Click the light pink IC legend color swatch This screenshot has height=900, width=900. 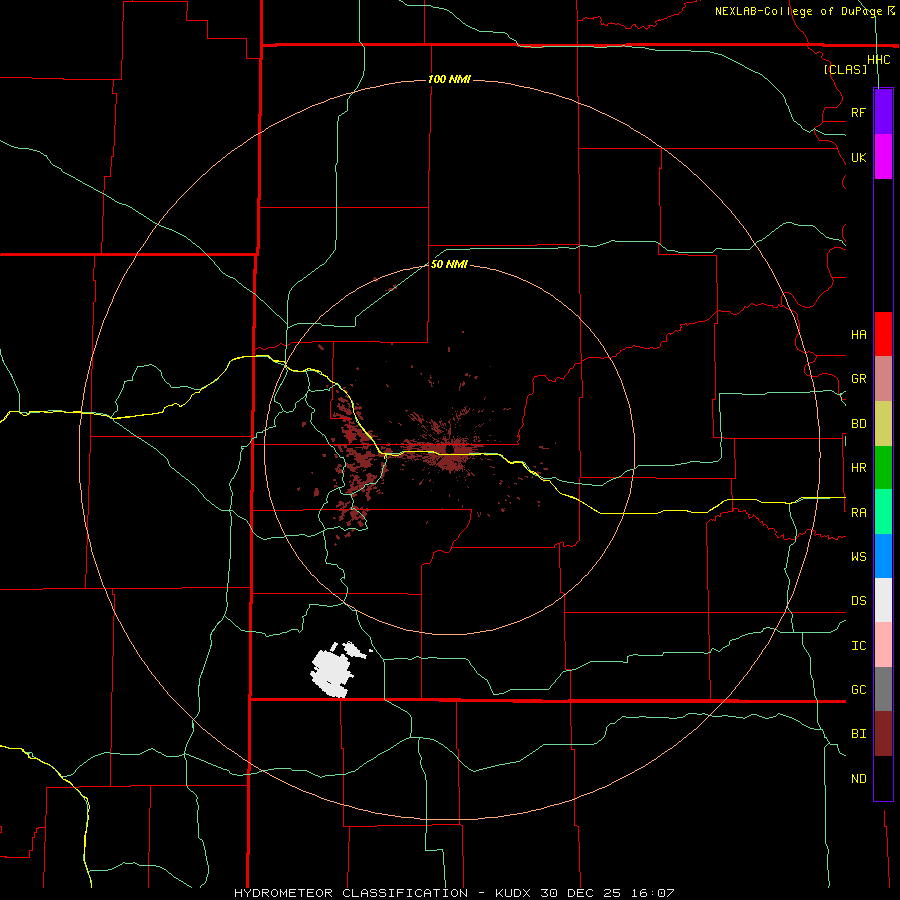pyautogui.click(x=883, y=645)
